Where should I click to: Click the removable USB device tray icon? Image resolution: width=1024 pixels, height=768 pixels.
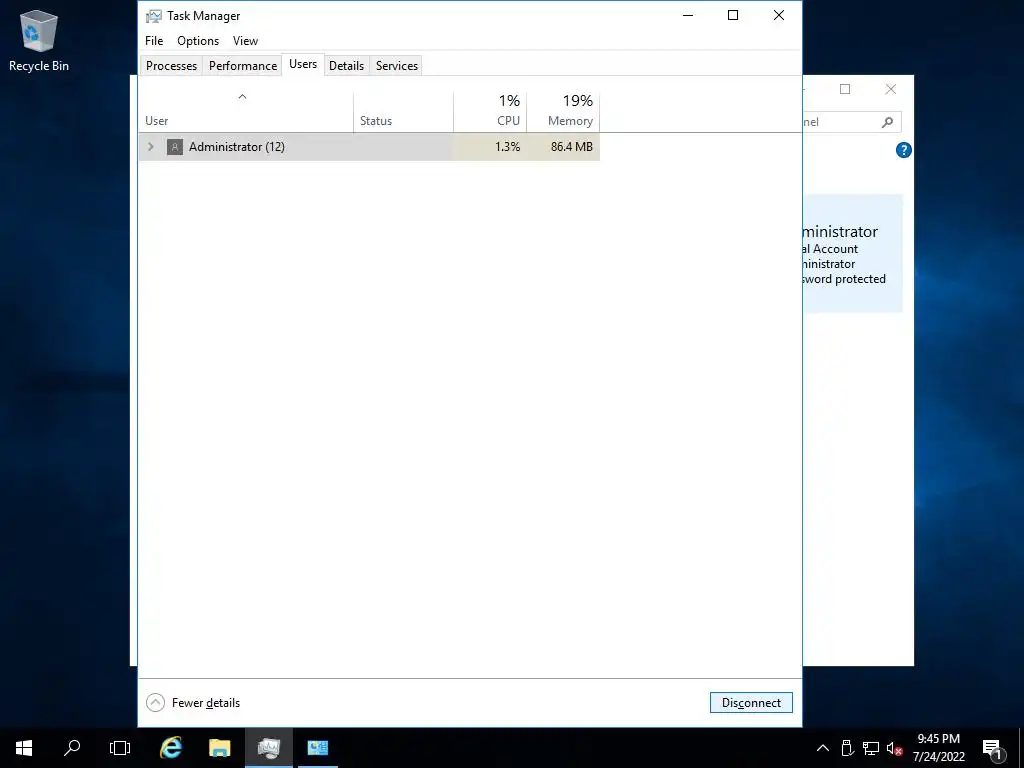[x=847, y=748]
